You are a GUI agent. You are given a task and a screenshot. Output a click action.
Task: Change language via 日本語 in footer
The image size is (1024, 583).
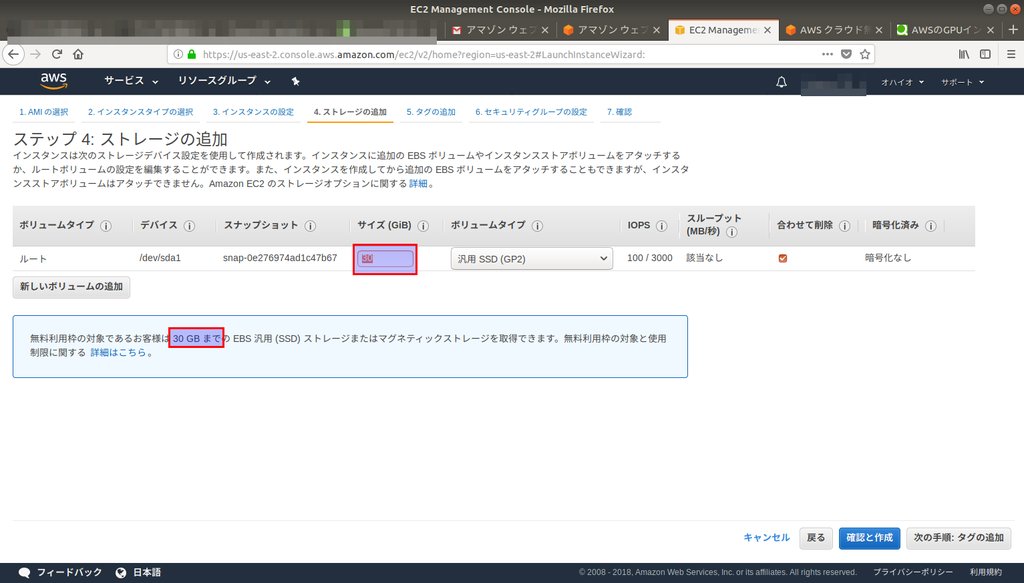tap(147, 573)
